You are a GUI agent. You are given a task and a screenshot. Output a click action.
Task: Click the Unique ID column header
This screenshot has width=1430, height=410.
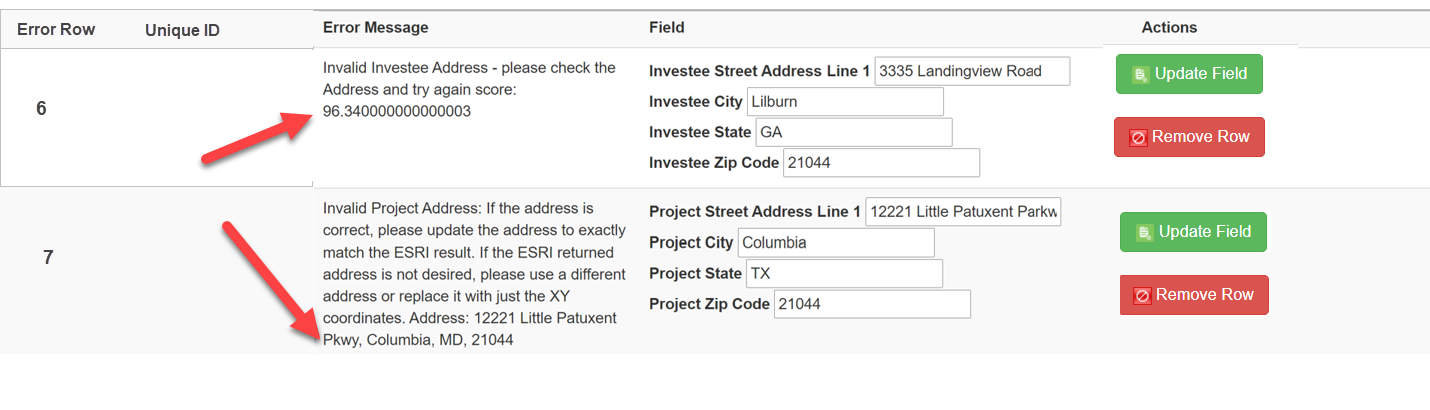point(182,31)
